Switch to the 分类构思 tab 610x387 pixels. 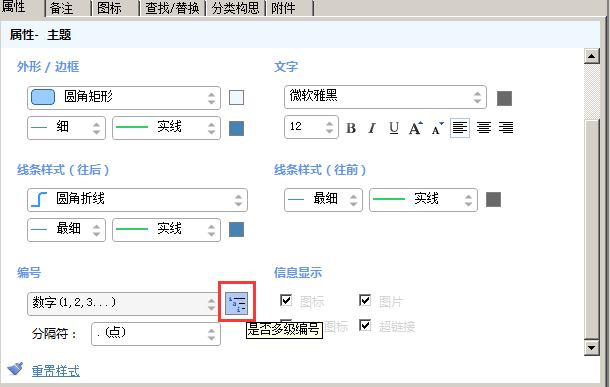tap(235, 8)
